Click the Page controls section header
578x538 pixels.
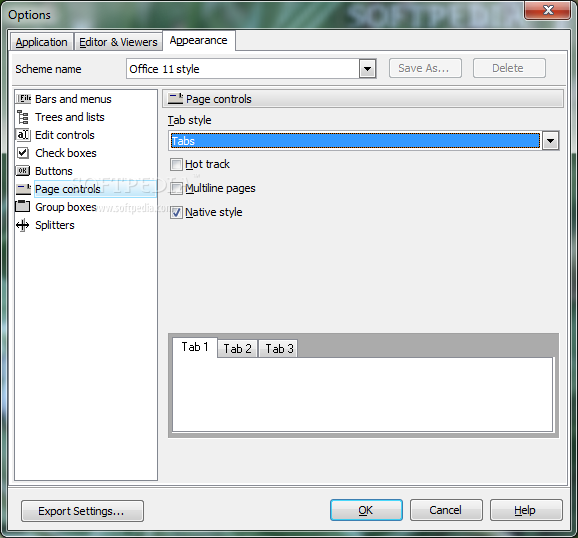363,99
